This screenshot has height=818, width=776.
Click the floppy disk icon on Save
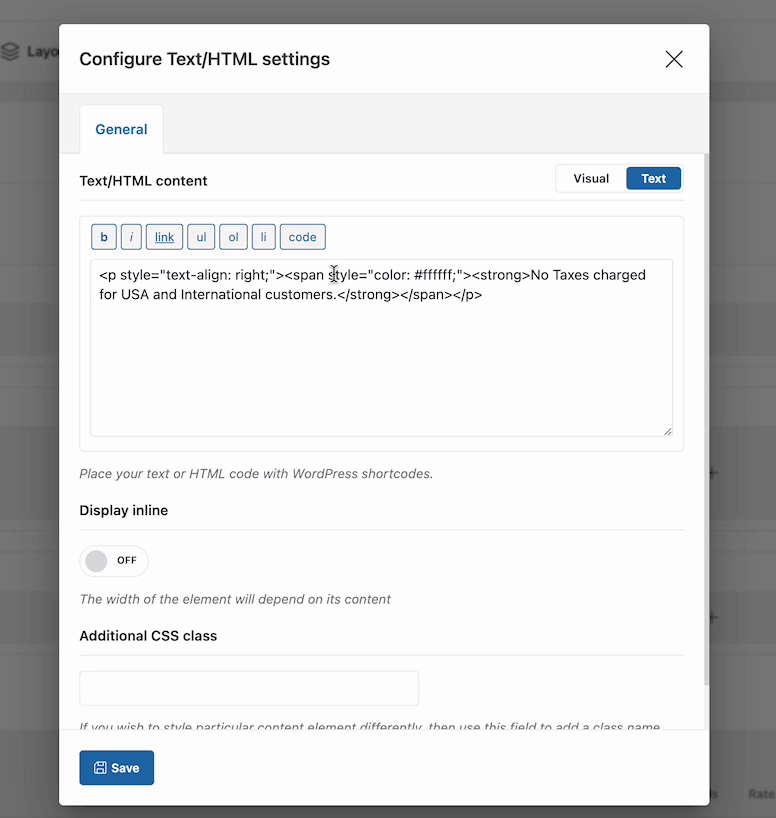100,768
